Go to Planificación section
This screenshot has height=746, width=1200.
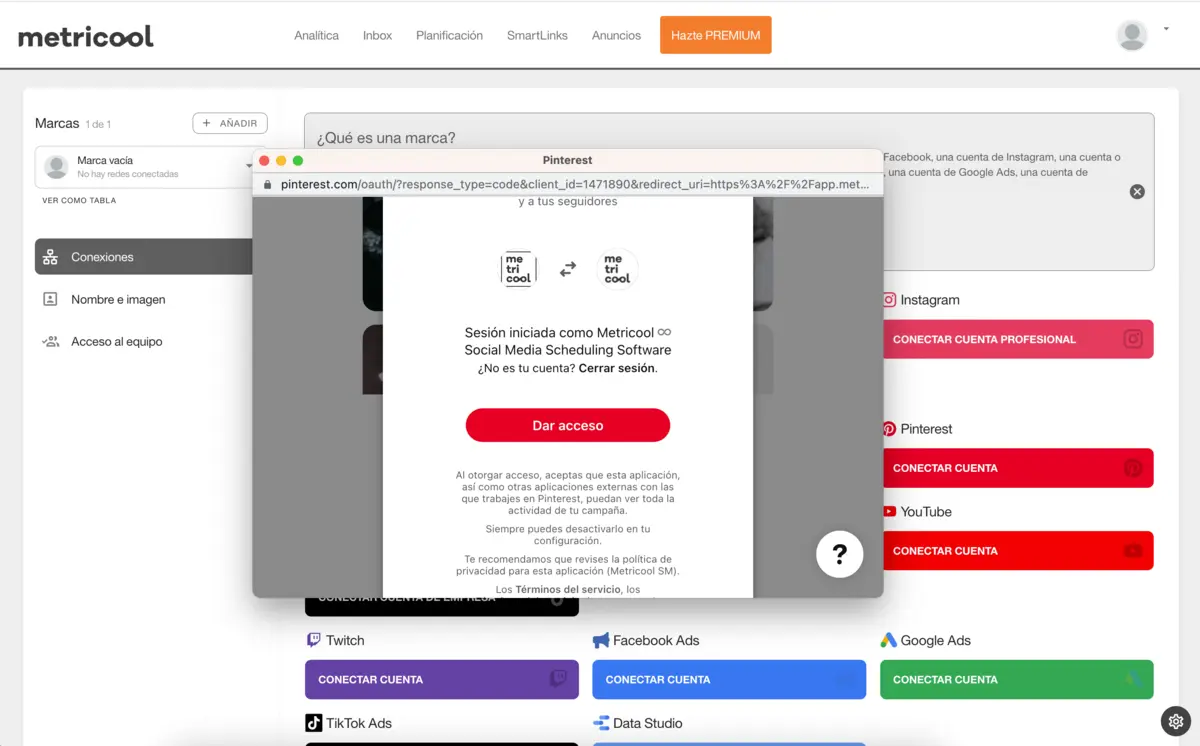[x=449, y=35]
